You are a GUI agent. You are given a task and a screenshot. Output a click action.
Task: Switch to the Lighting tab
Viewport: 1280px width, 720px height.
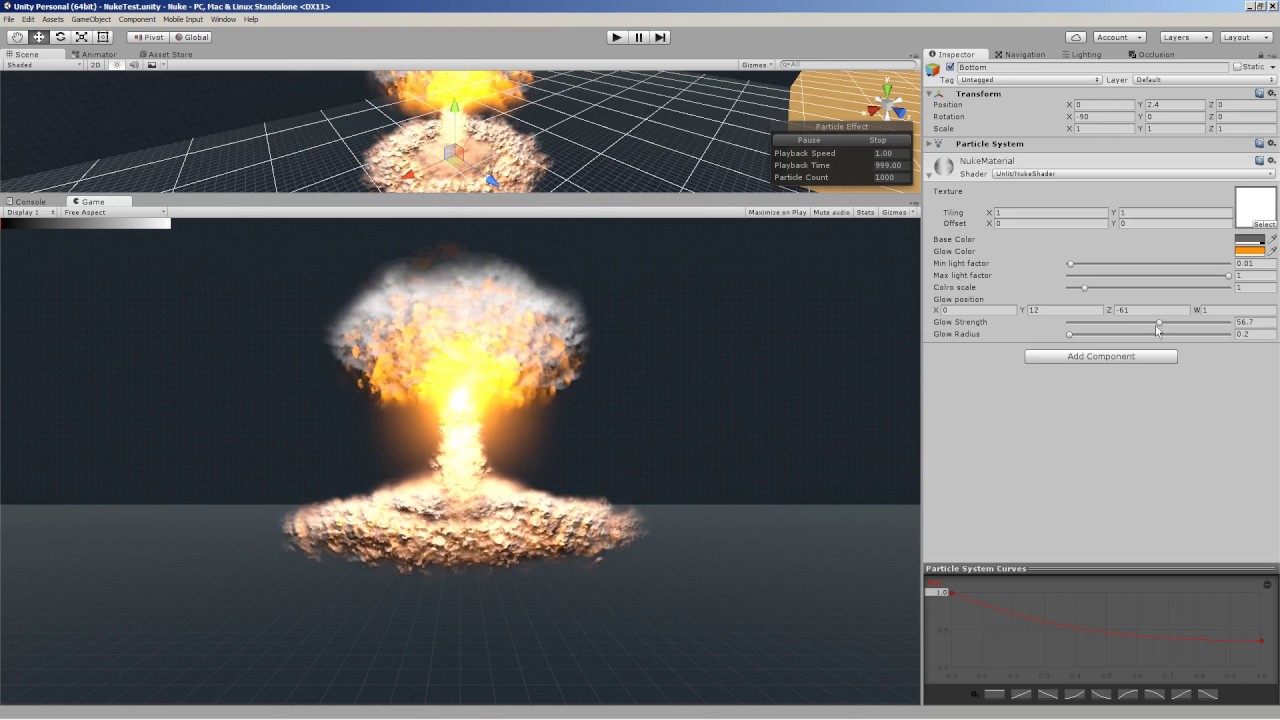coord(1081,54)
